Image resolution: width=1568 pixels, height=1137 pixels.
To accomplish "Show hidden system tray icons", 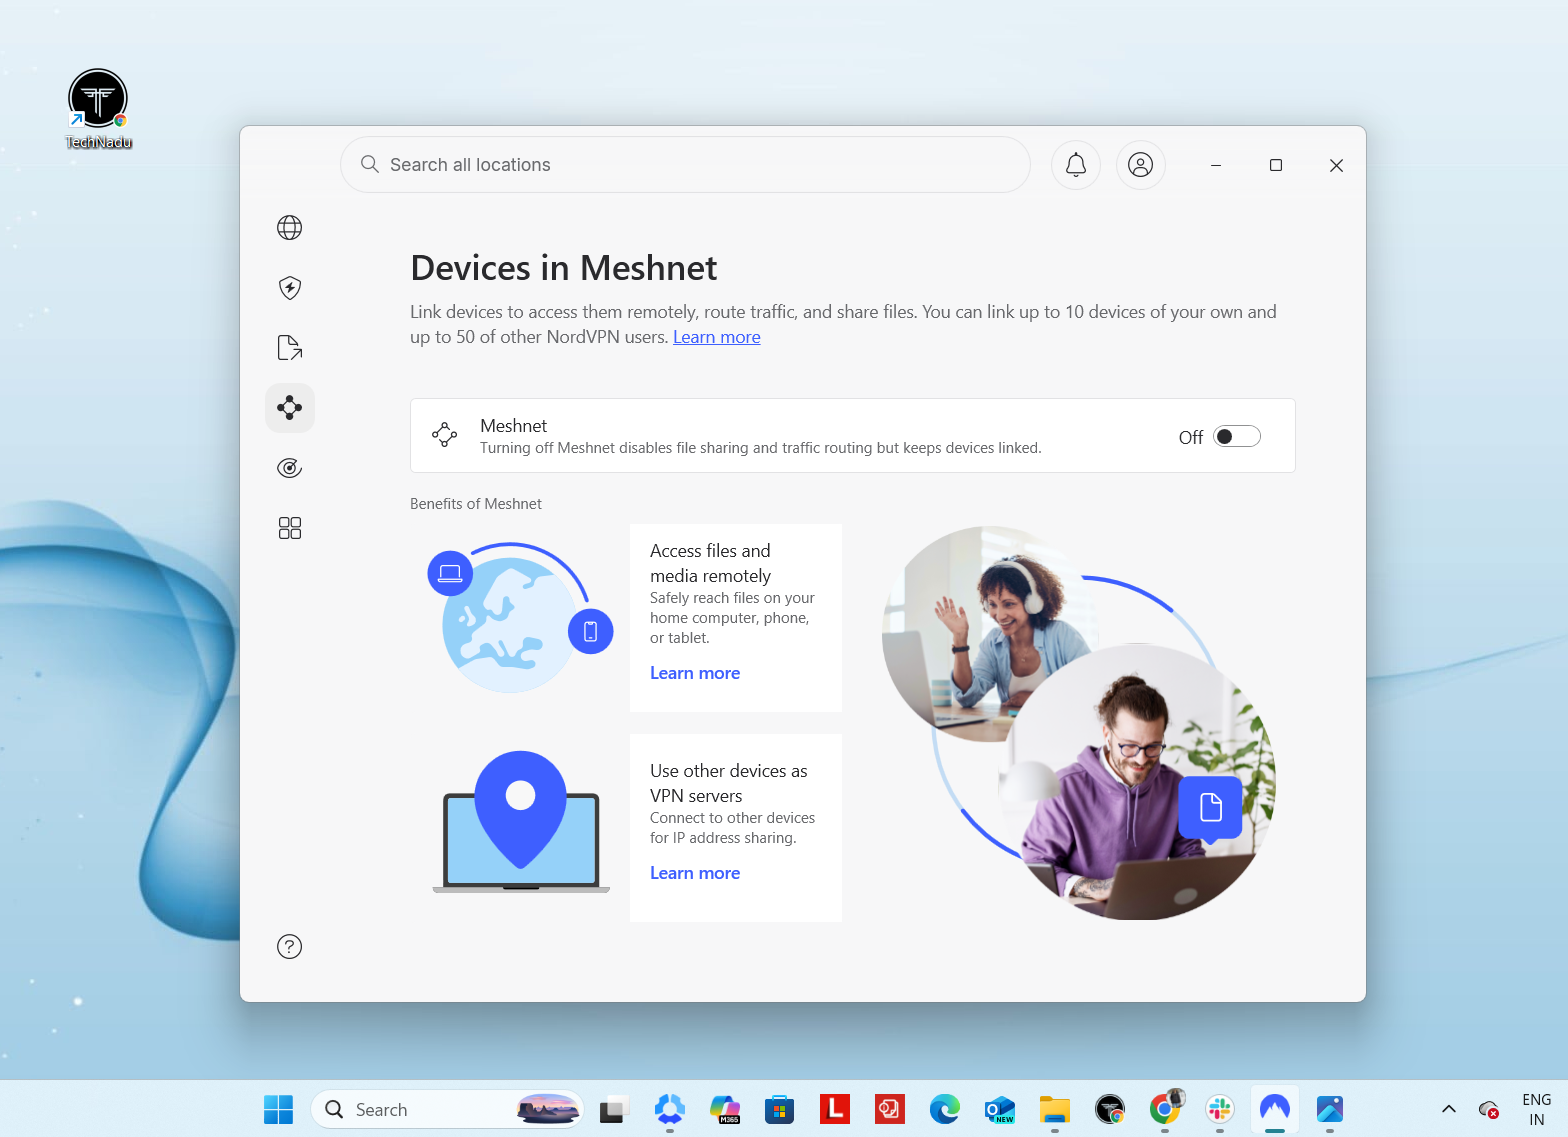I will 1448,1109.
